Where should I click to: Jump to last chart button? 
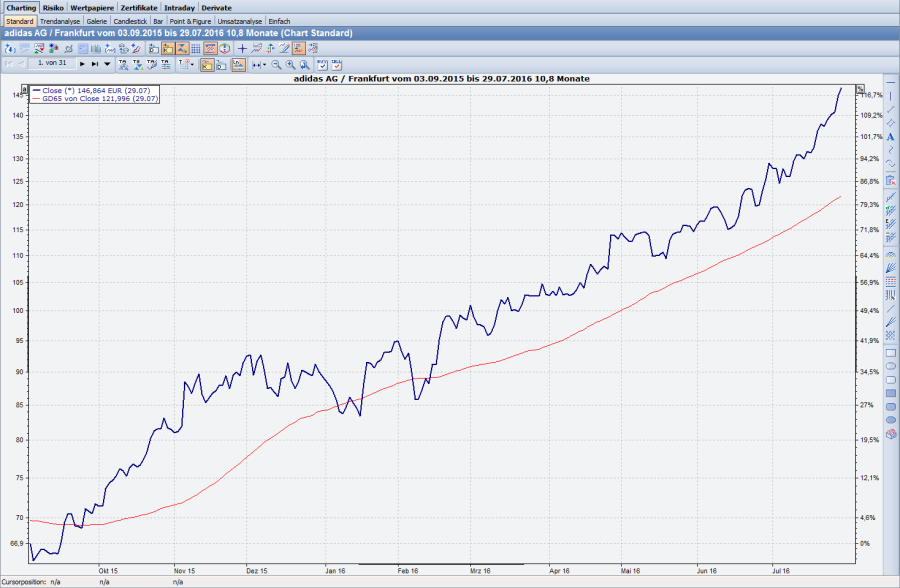pyautogui.click(x=94, y=64)
